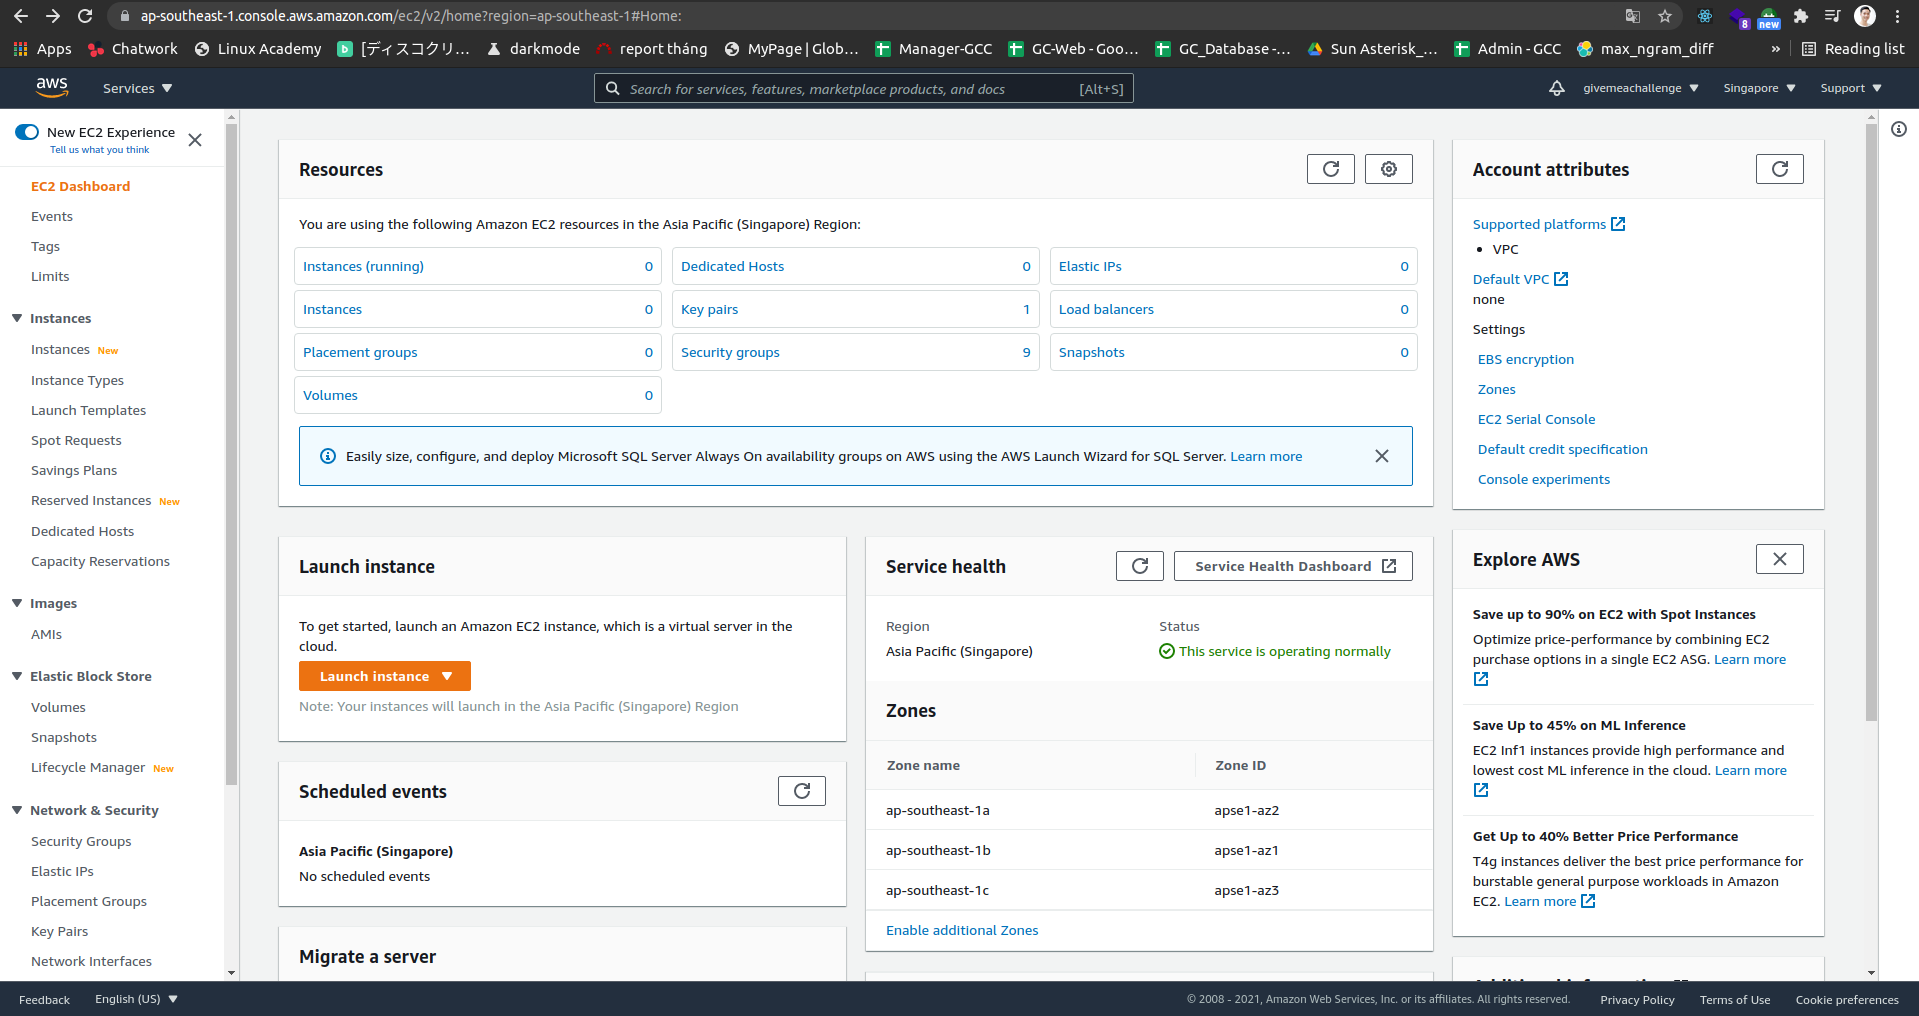Image resolution: width=1919 pixels, height=1016 pixels.
Task: Expand the Singapore region selector
Action: click(1758, 88)
